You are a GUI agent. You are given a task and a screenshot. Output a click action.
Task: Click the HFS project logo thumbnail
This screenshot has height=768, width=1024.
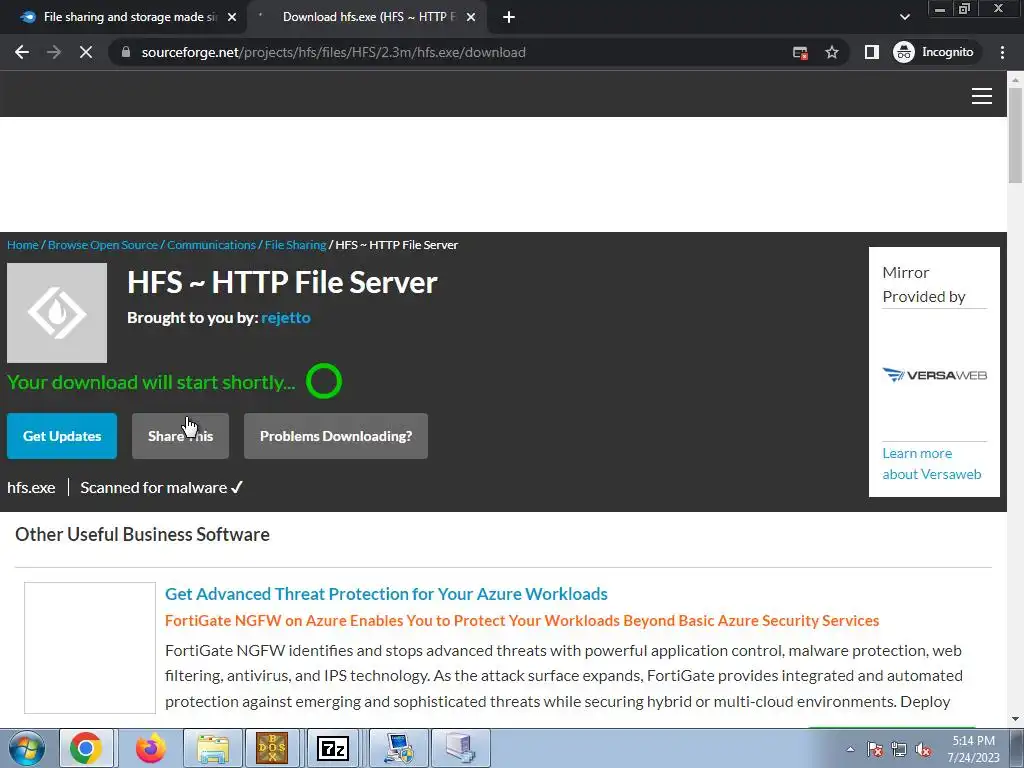[x=57, y=313]
